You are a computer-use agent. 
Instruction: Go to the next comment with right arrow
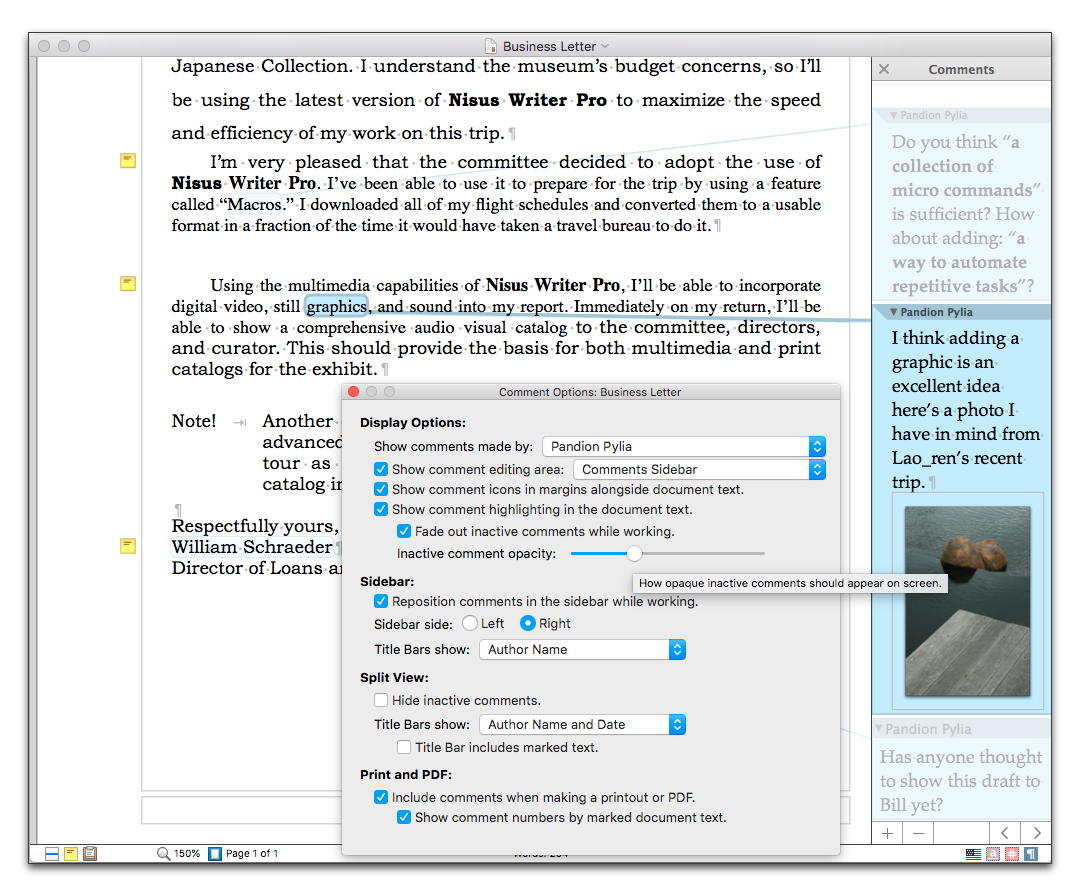click(1036, 833)
